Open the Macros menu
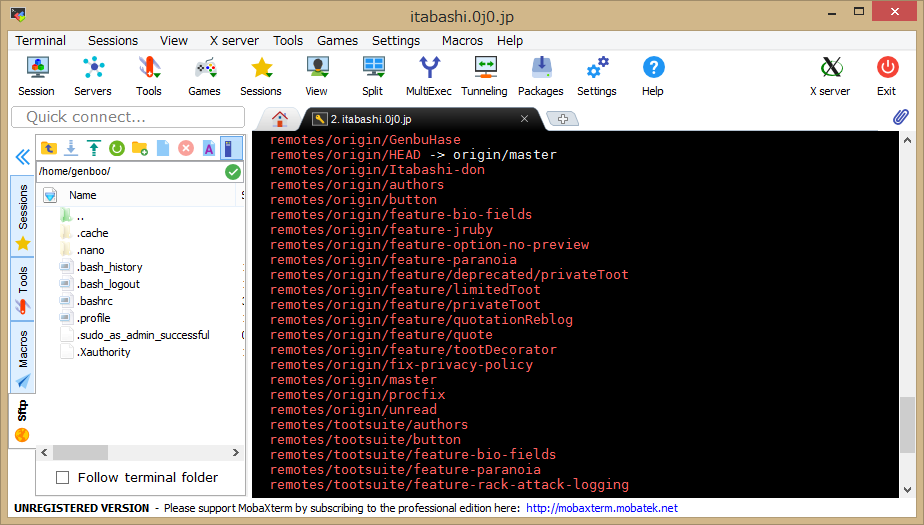 point(462,41)
